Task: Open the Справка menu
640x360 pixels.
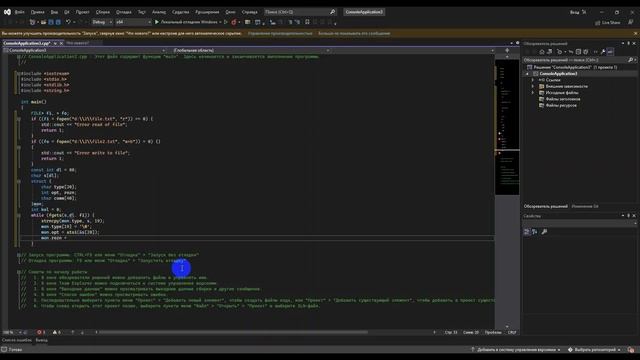Action: pyautogui.click(x=249, y=12)
